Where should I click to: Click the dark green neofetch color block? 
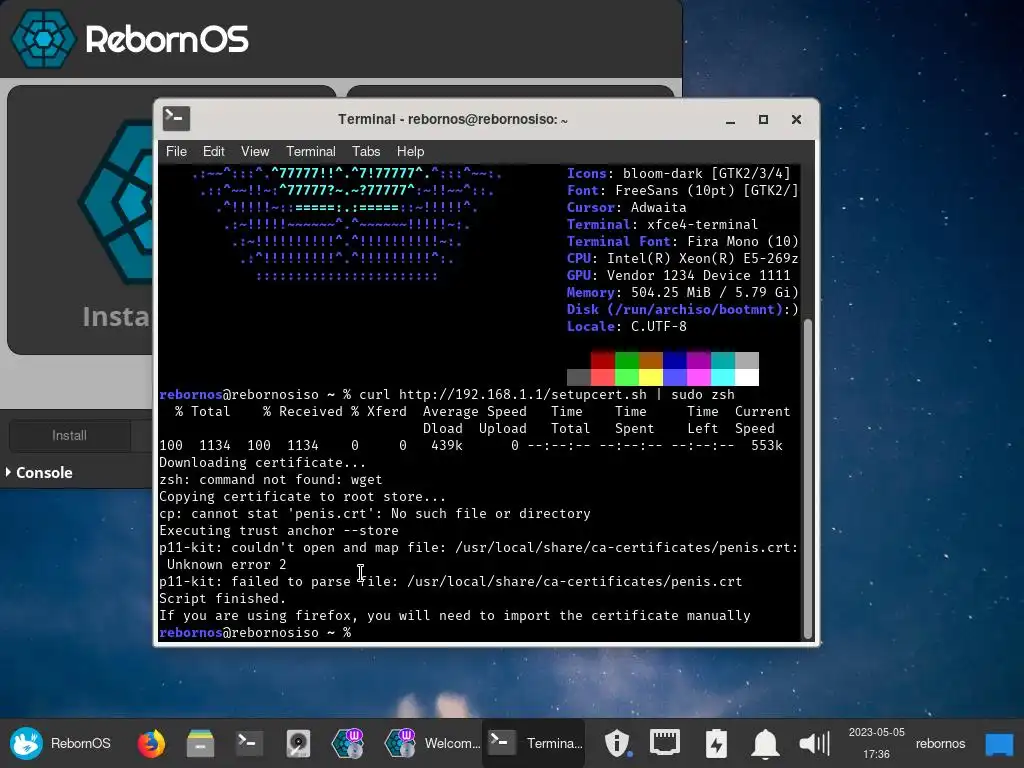(x=627, y=360)
